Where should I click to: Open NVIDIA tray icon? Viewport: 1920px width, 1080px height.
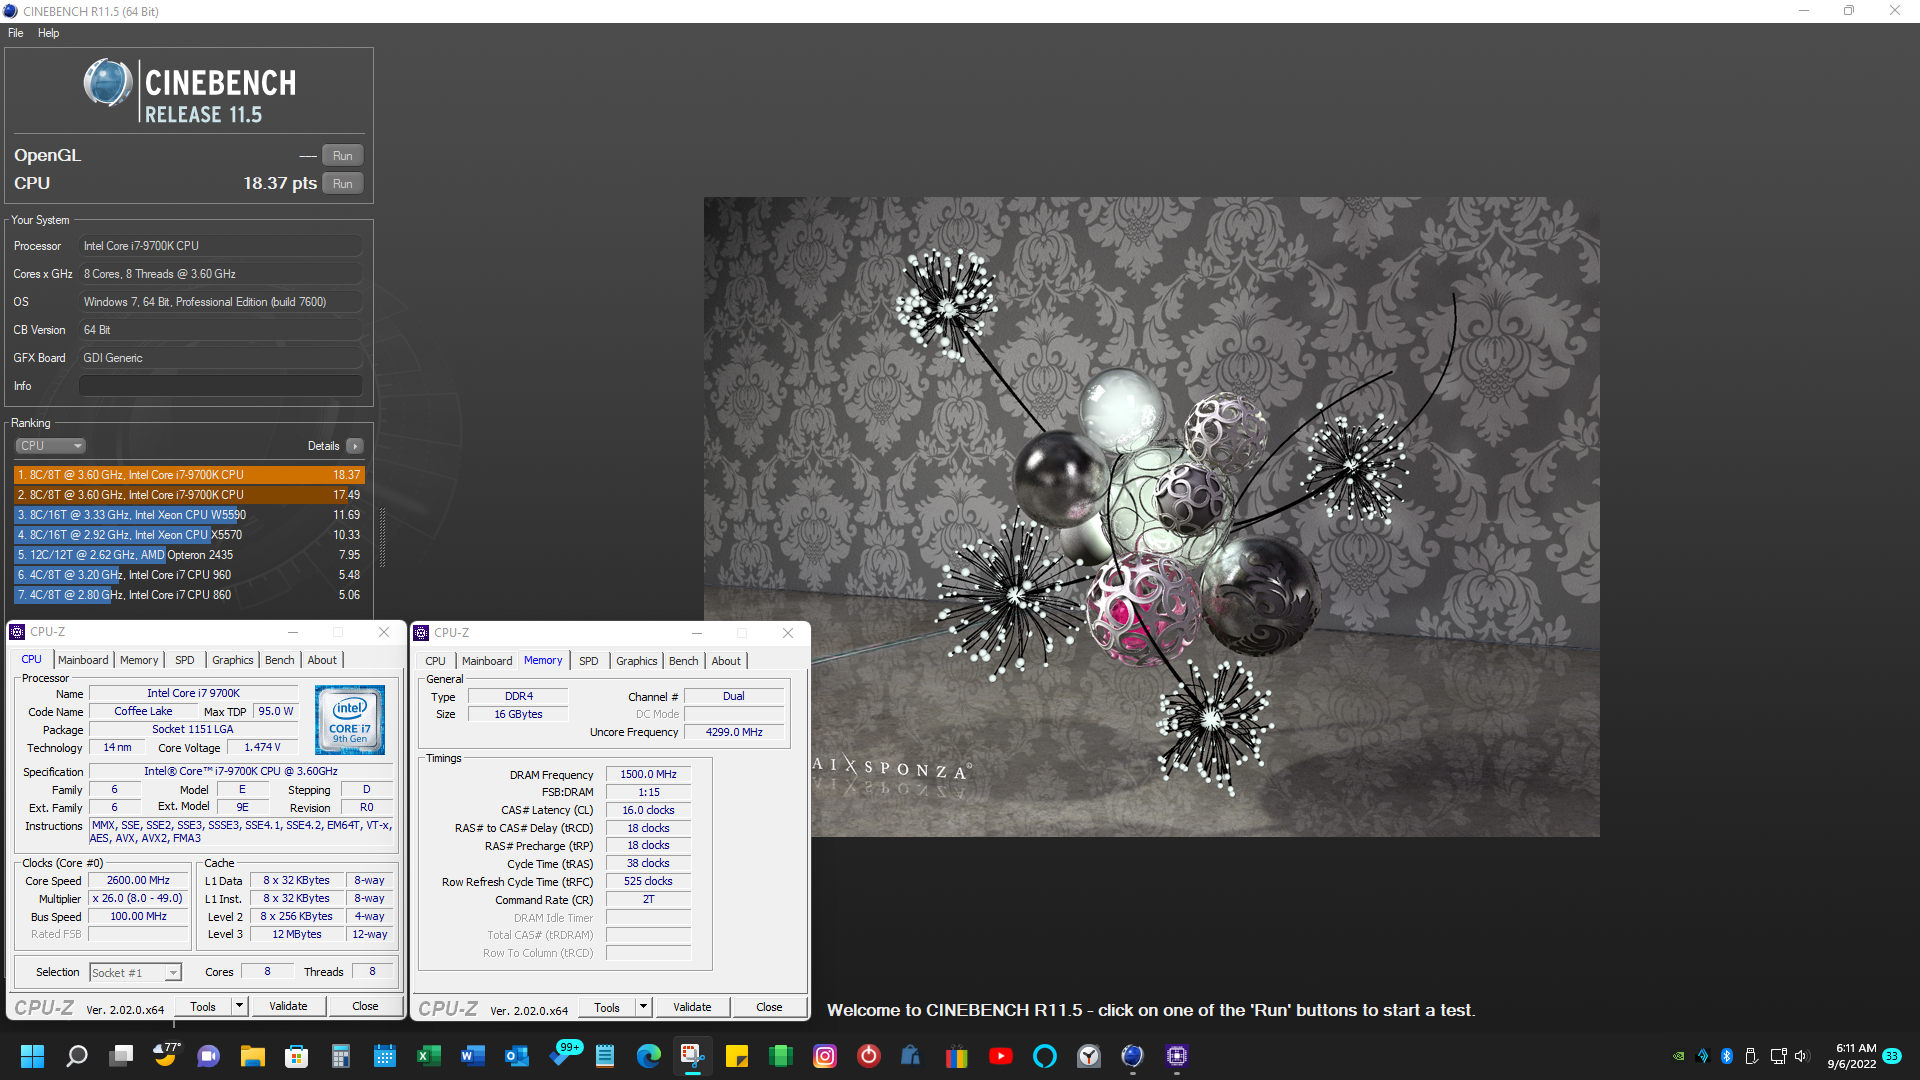pyautogui.click(x=1679, y=1056)
